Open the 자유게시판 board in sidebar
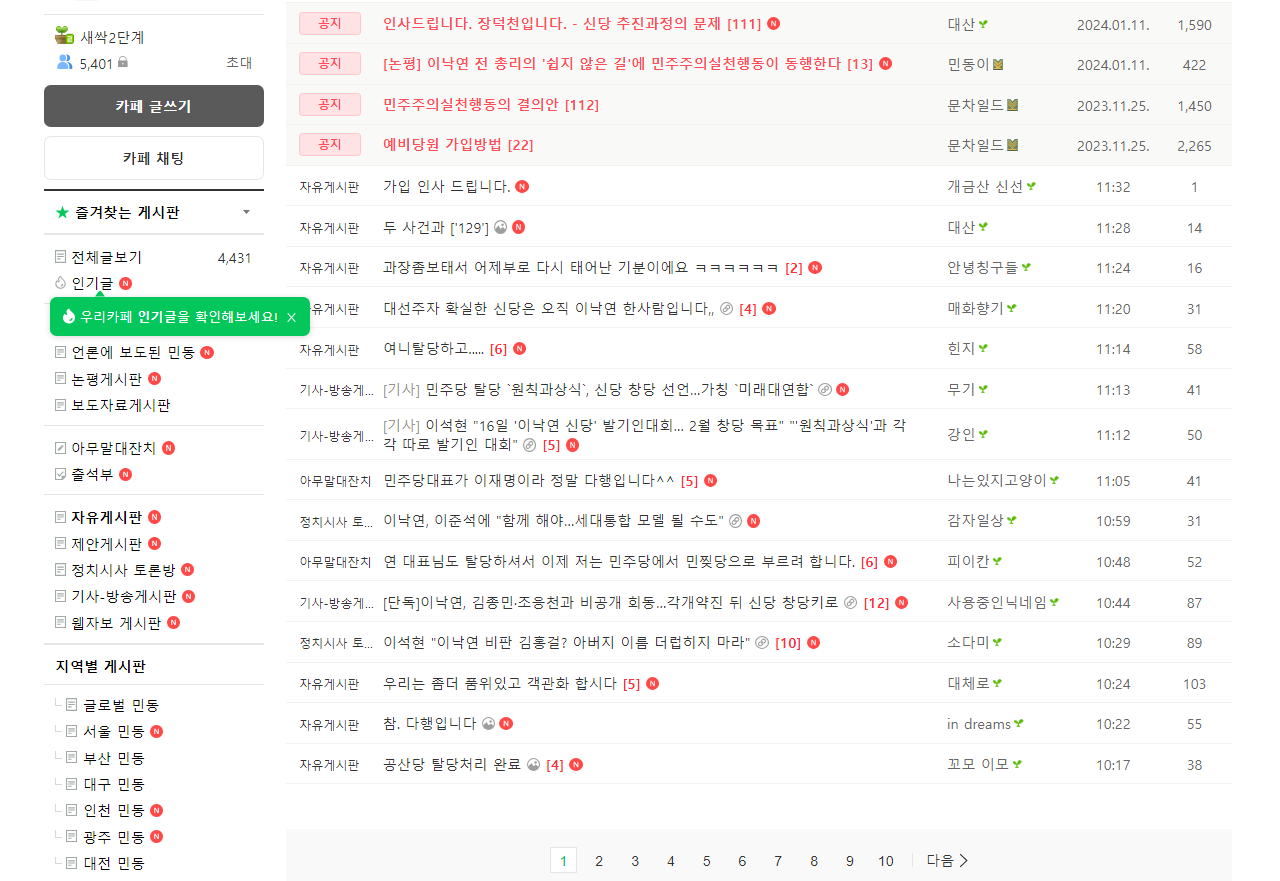 pyautogui.click(x=105, y=518)
